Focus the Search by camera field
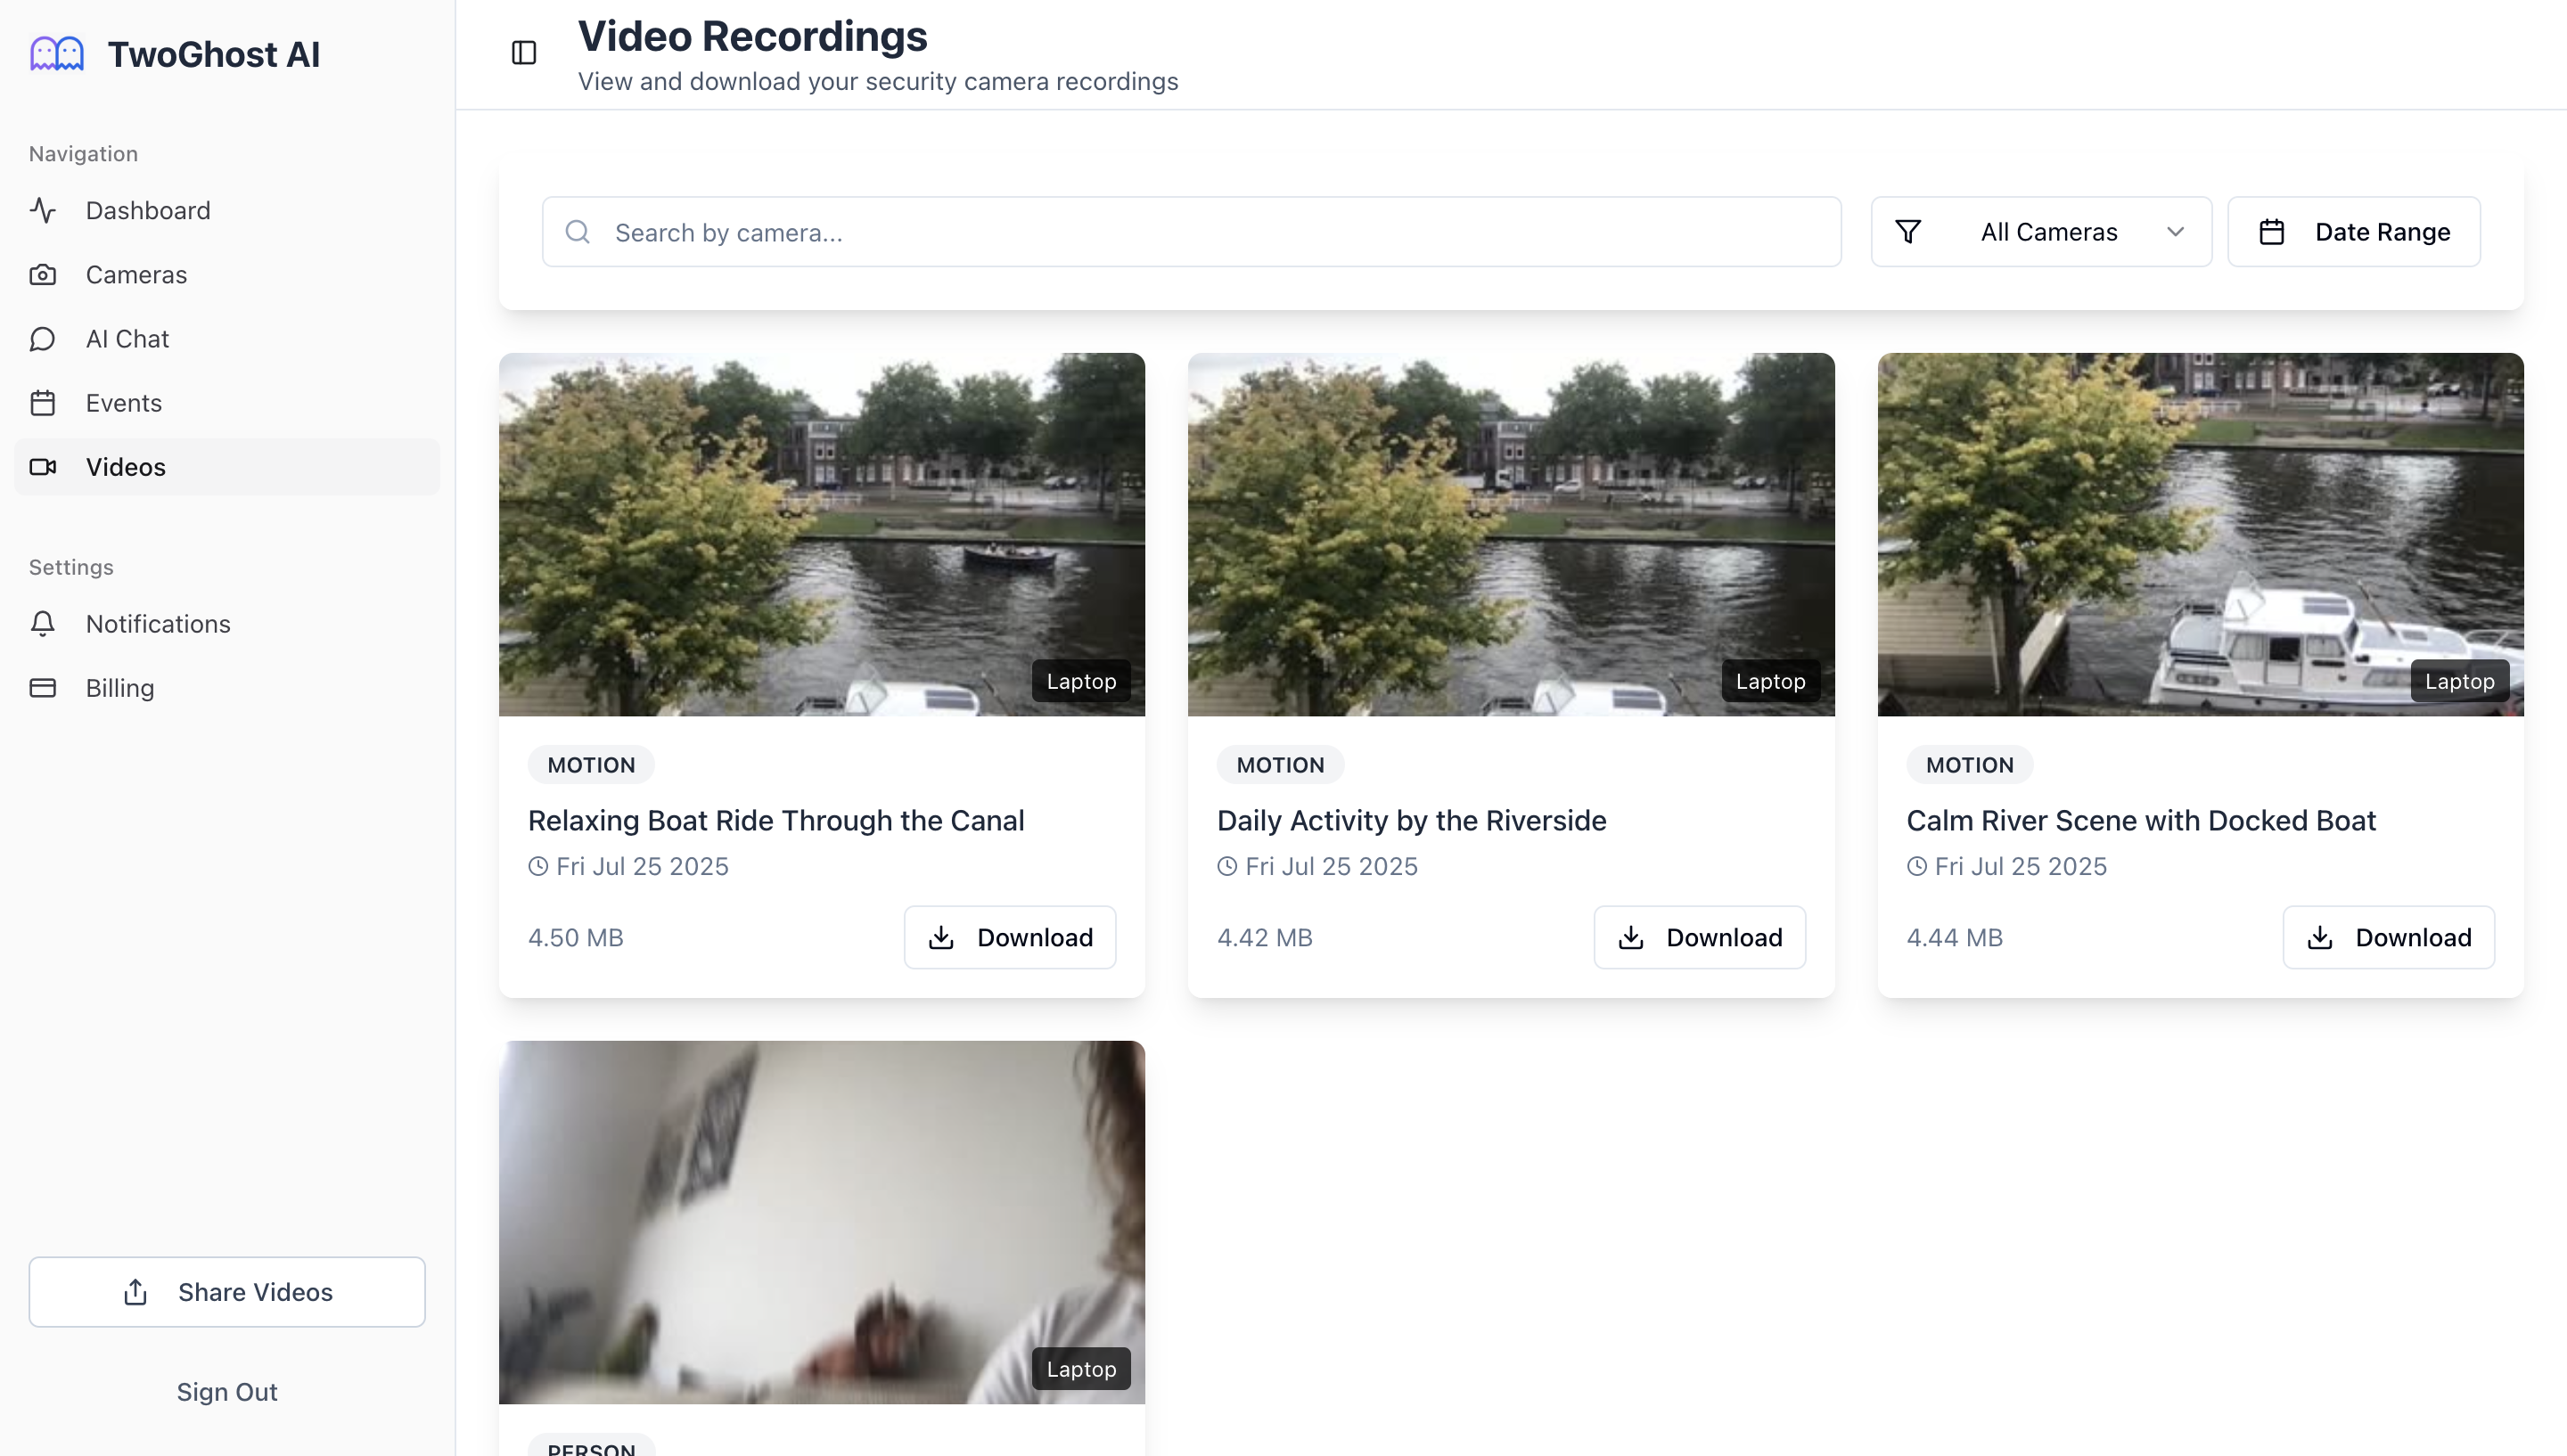2567x1456 pixels. 1192,232
